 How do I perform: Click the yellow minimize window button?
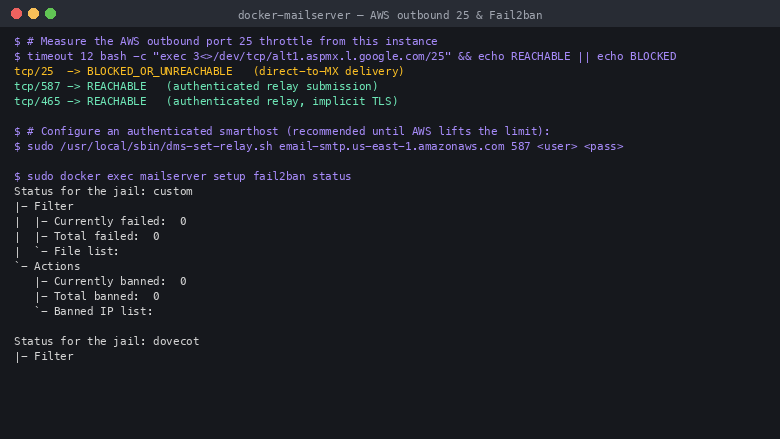[33, 13]
